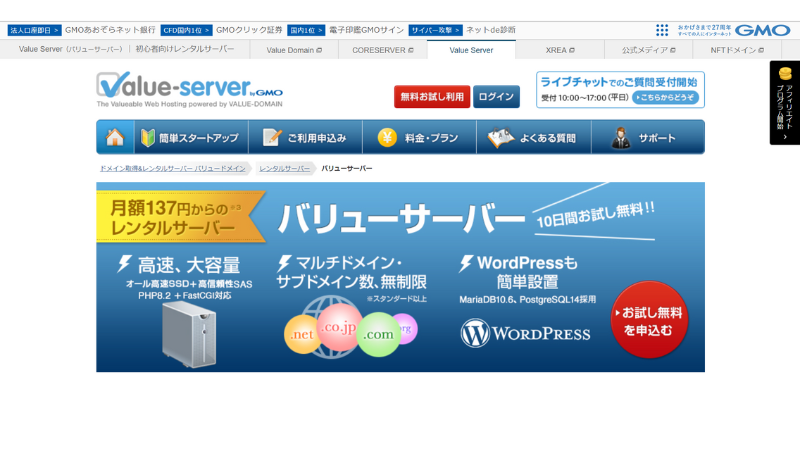800x450 pixels.
Task: Open 簡単スタートアップ menu item
Action: (191, 137)
